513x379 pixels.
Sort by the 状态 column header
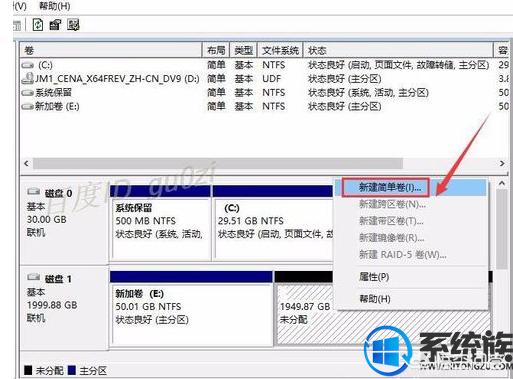397,50
